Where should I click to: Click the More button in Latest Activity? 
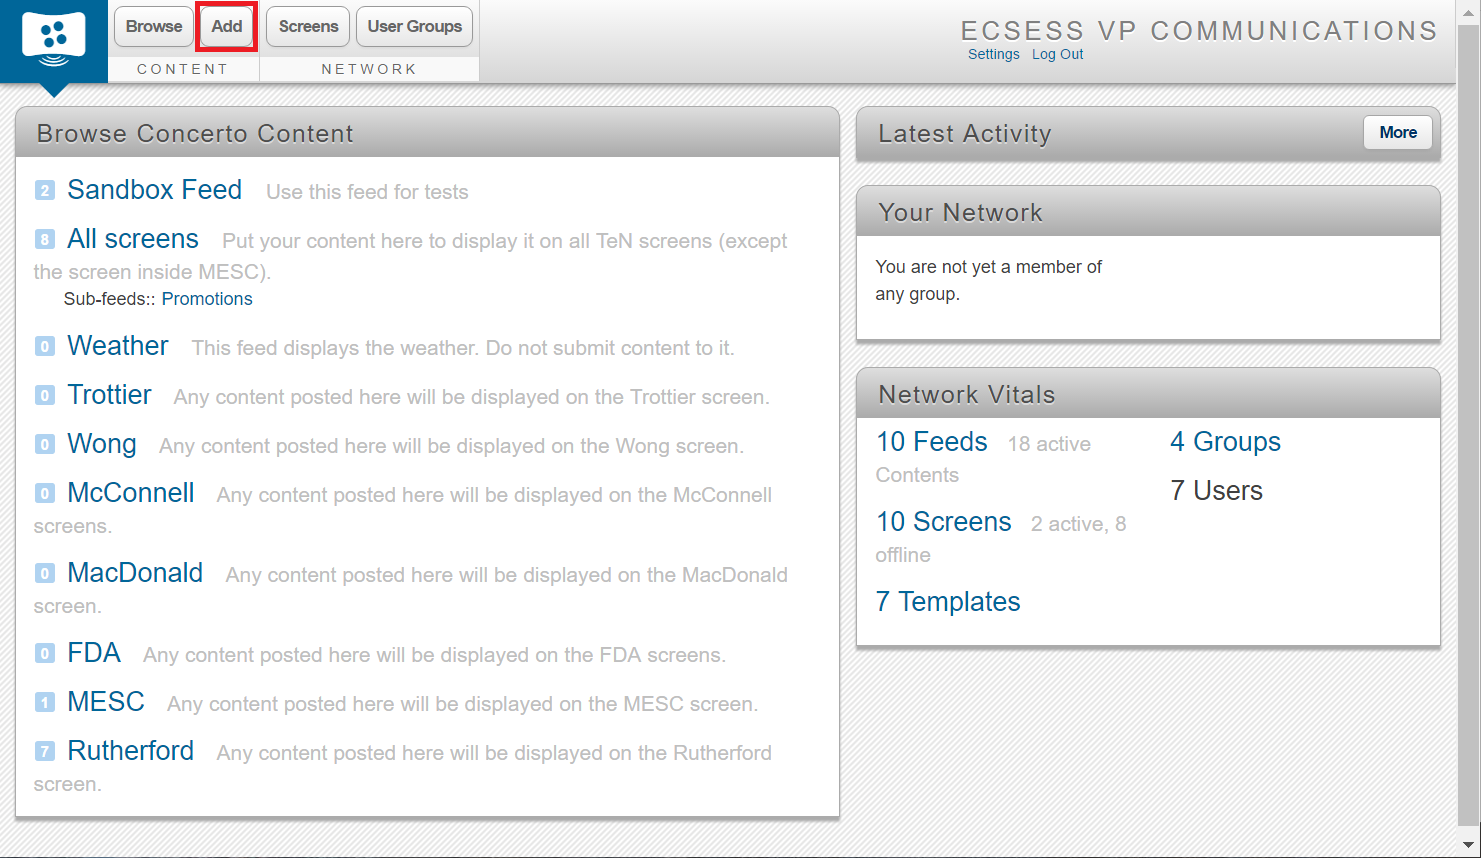tap(1398, 132)
